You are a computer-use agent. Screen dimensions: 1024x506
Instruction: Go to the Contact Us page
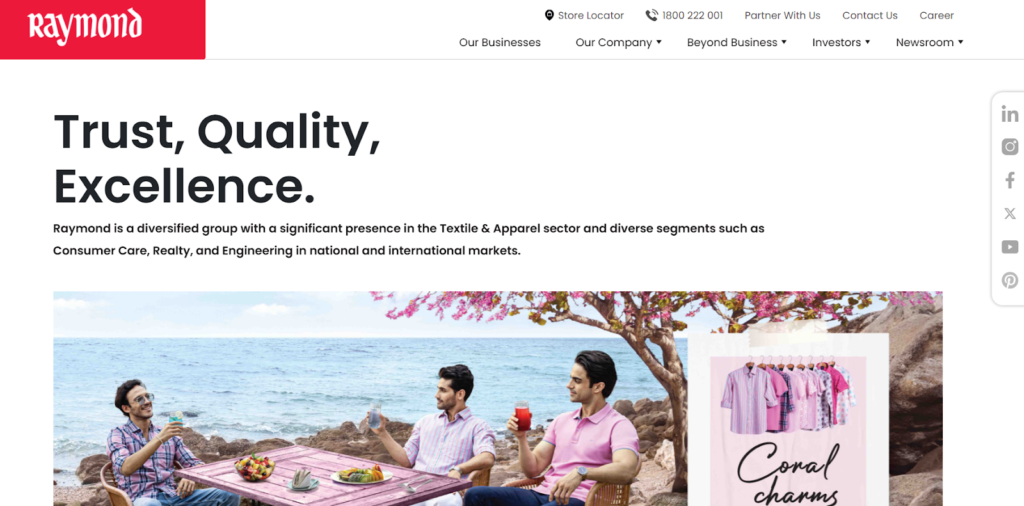tap(870, 15)
